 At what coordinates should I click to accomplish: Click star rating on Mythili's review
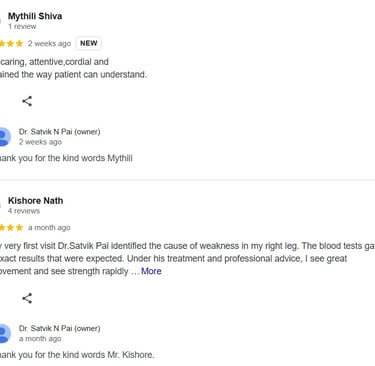pyautogui.click(x=11, y=44)
